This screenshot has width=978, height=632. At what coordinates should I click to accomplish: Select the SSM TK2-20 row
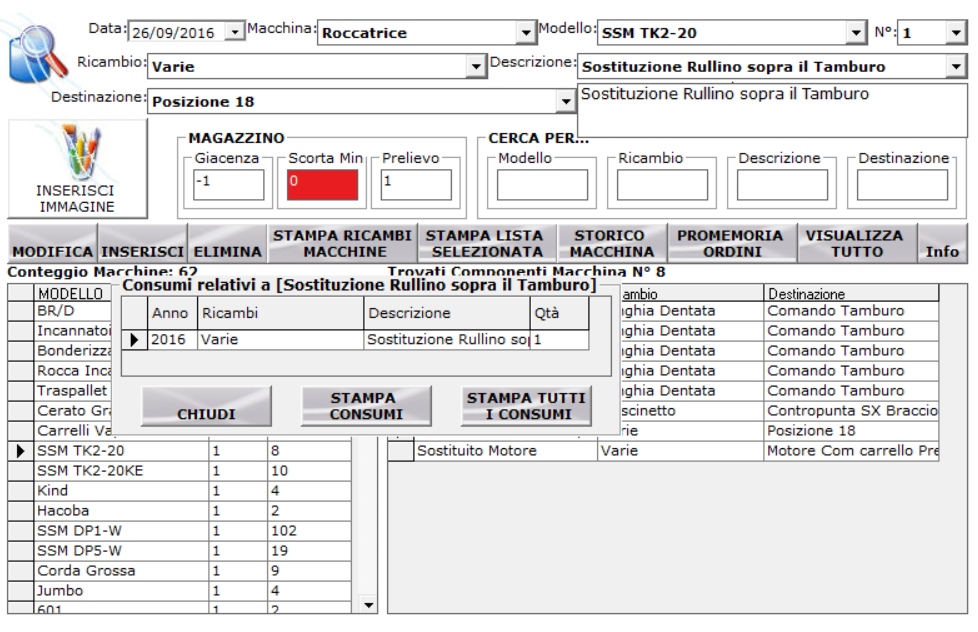click(180, 450)
